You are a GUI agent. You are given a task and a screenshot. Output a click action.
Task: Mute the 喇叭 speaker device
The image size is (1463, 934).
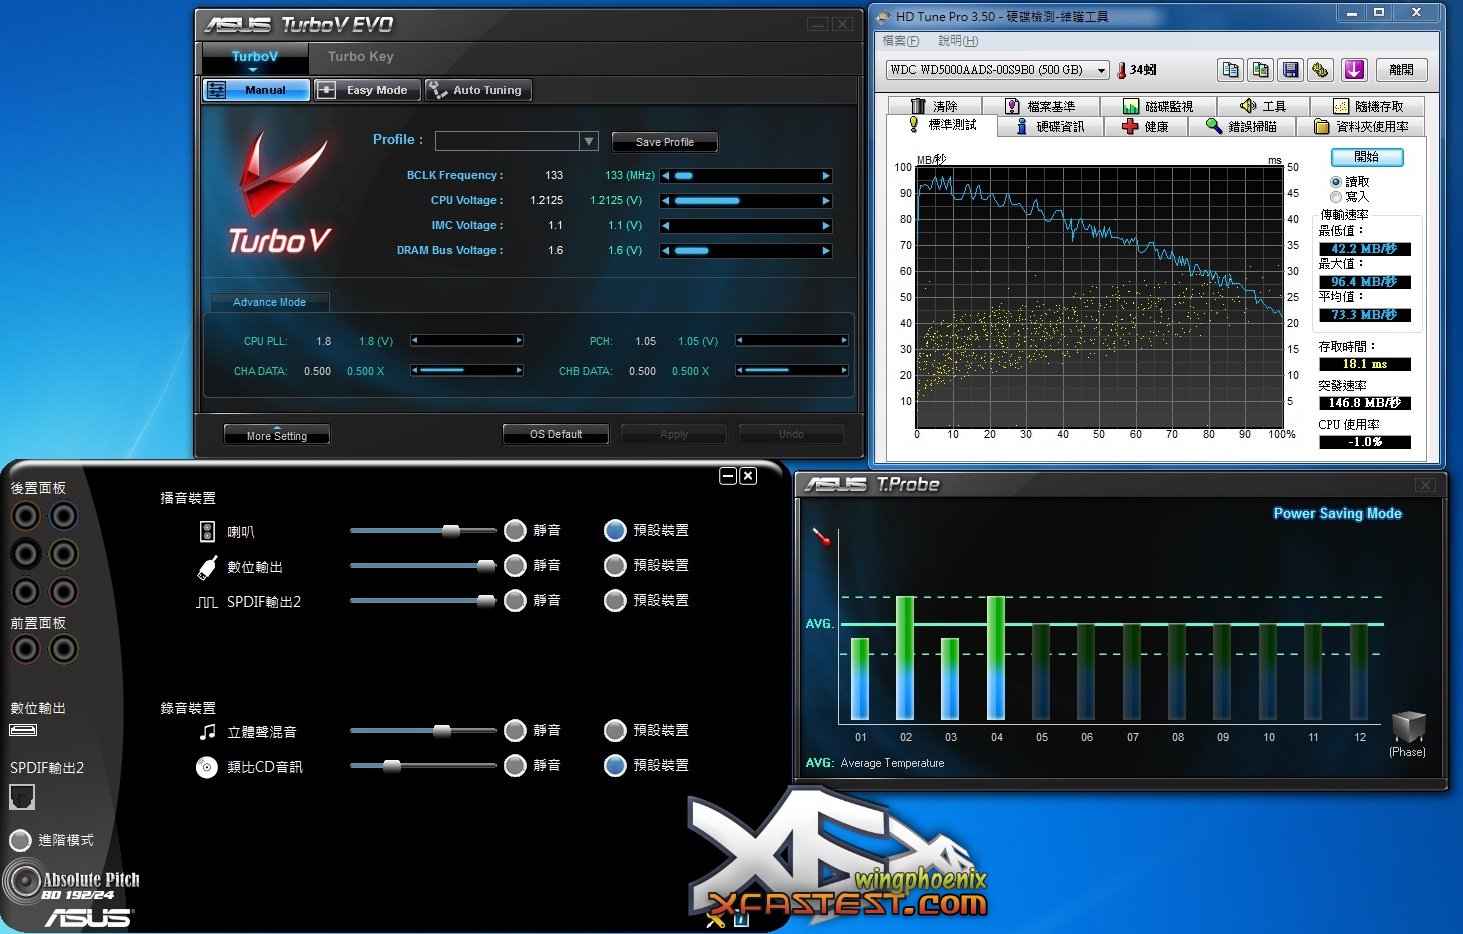click(x=515, y=530)
